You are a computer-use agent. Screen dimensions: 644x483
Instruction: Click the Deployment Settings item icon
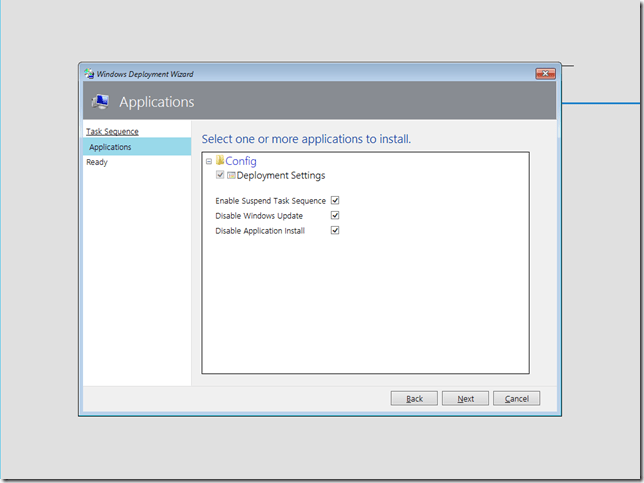pos(231,175)
